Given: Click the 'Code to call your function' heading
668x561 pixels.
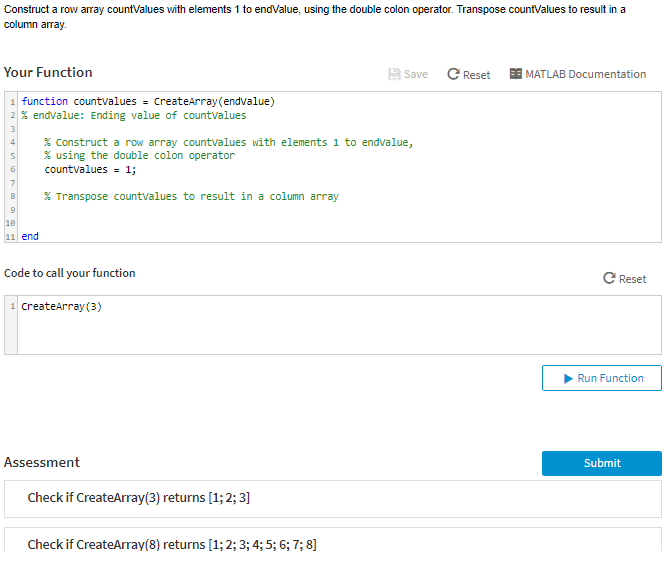Looking at the screenshot, I should click(70, 273).
